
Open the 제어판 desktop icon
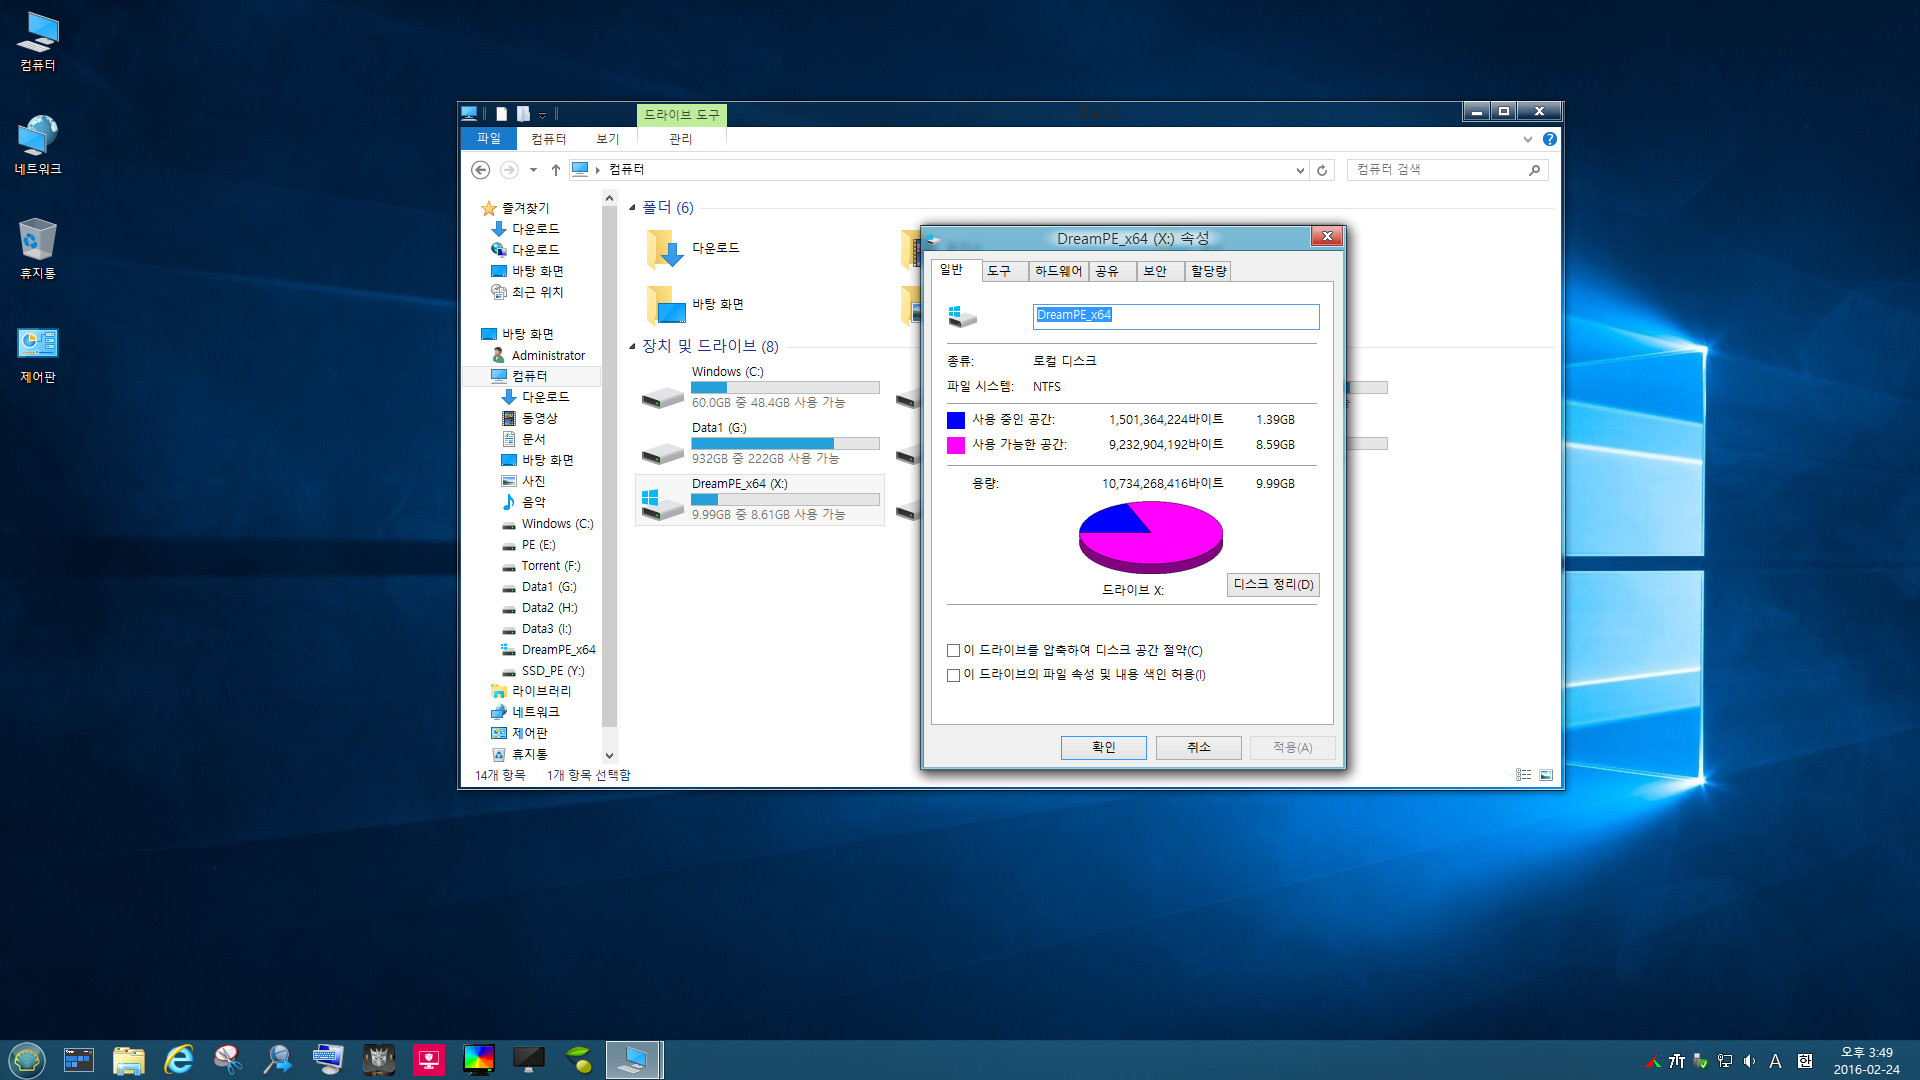click(x=38, y=355)
